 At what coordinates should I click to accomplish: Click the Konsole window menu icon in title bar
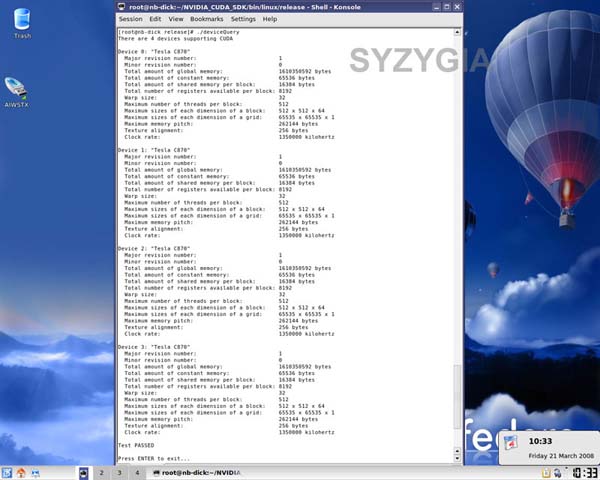[x=121, y=6]
